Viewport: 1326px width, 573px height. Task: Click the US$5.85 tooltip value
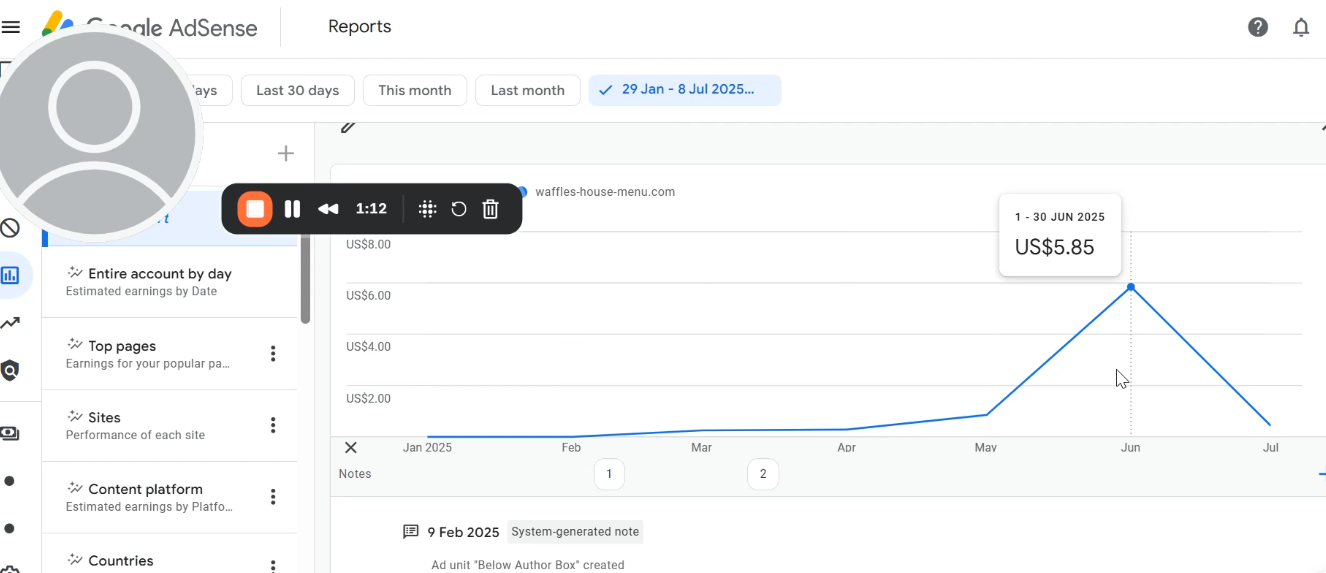pos(1054,247)
